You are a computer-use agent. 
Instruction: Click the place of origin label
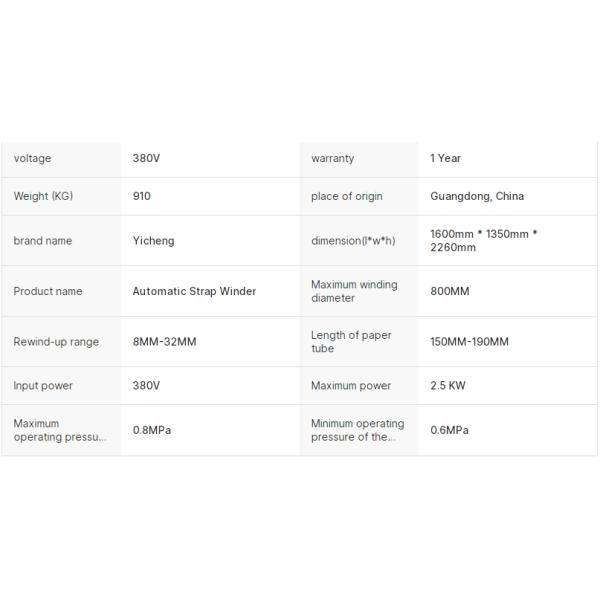(347, 196)
